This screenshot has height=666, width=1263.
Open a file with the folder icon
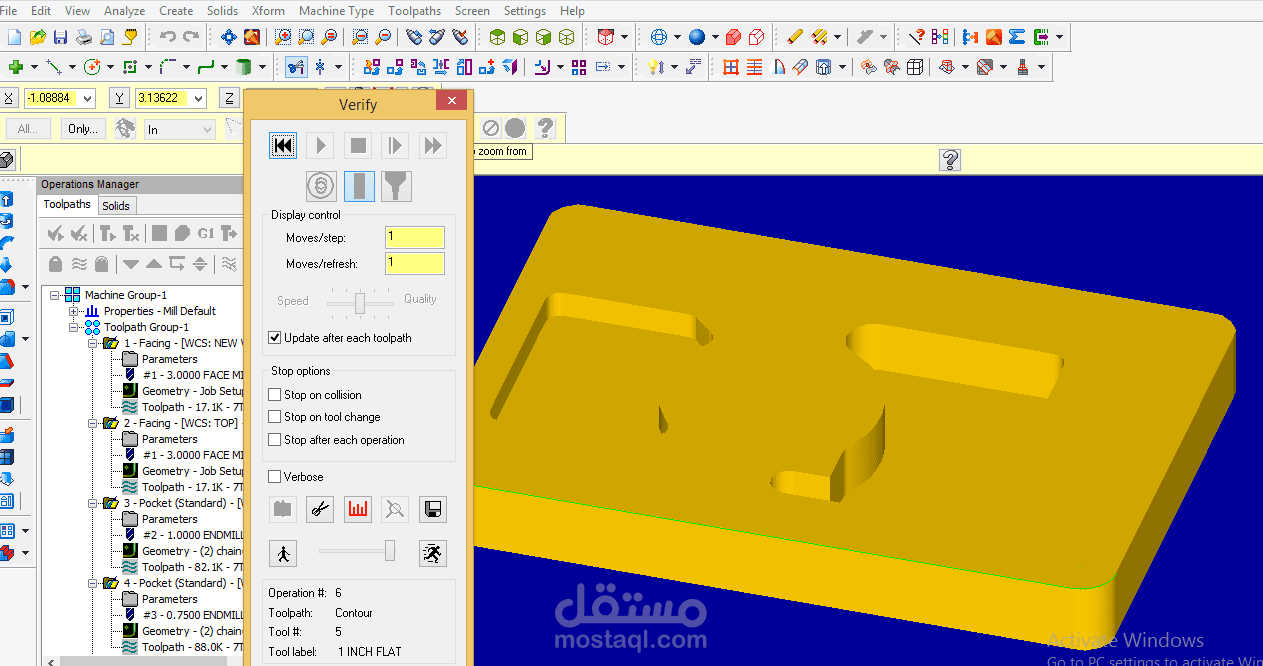(x=37, y=37)
